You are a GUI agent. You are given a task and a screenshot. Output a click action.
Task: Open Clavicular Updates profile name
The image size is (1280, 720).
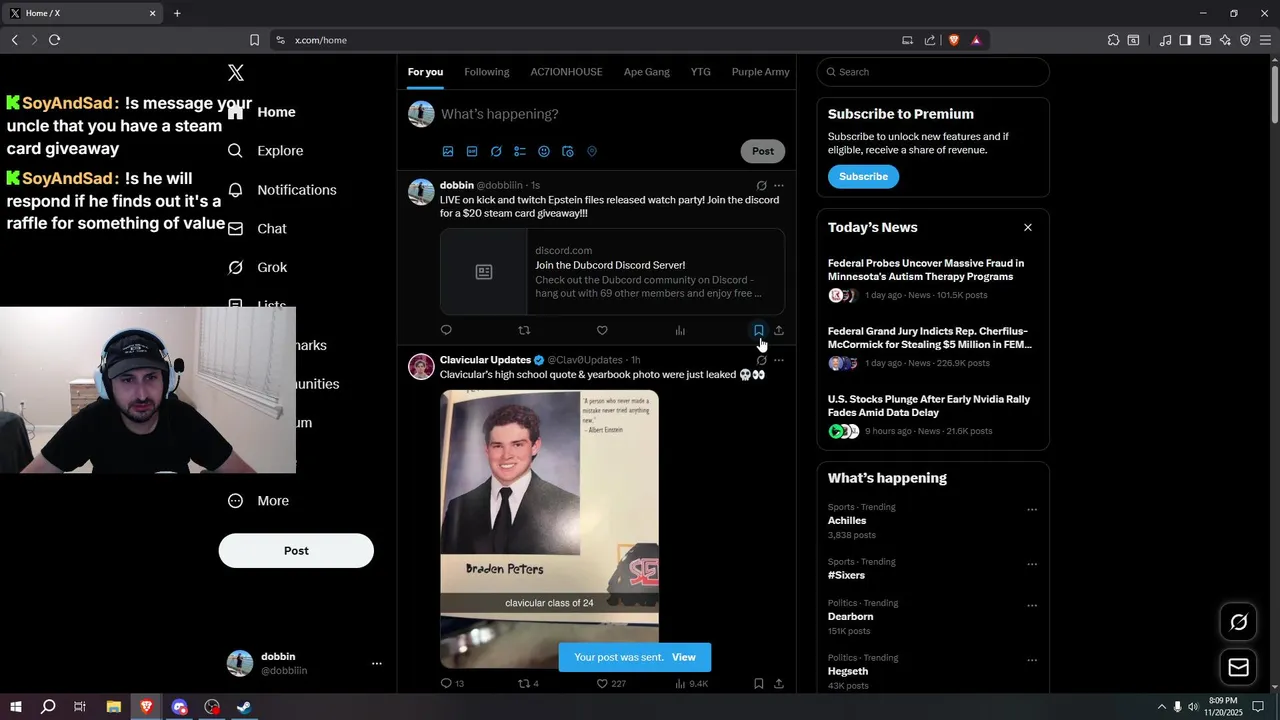(485, 360)
